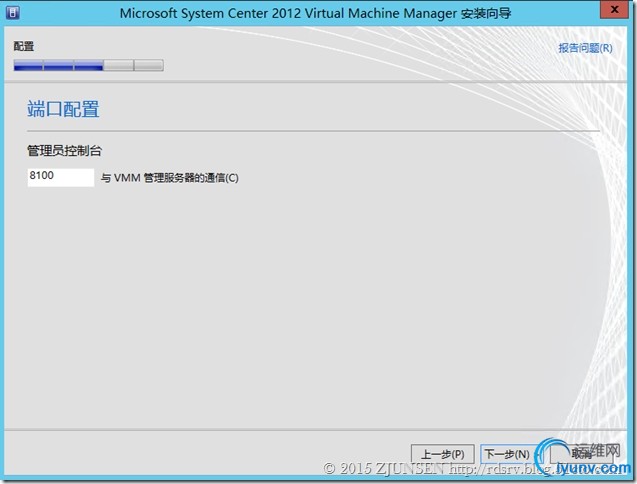Click the 配置 progress bar
Image resolution: width=637 pixels, height=484 pixels.
(x=89, y=65)
